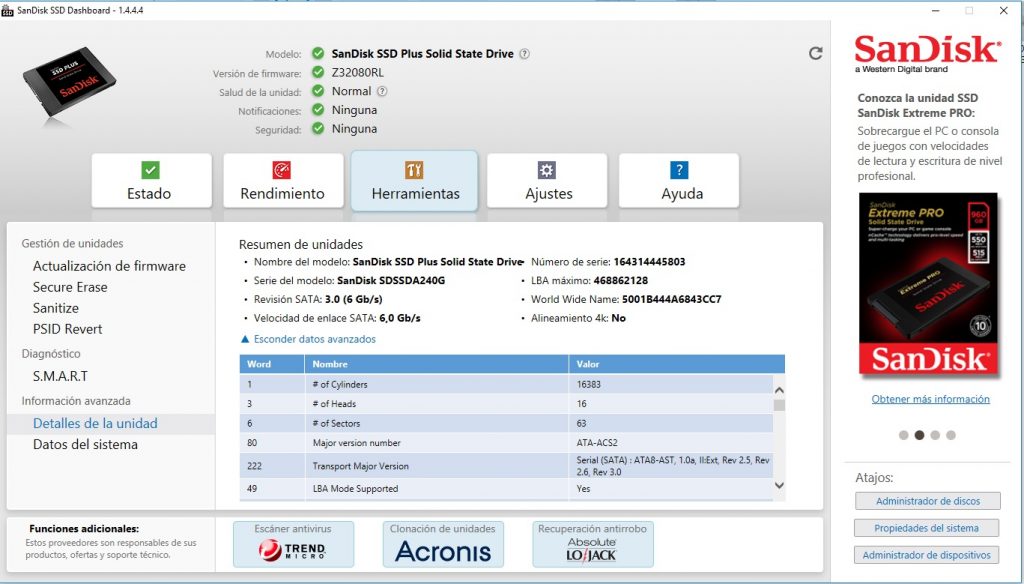Click the Valor column header
Screen dimensions: 1024x584
click(677, 364)
